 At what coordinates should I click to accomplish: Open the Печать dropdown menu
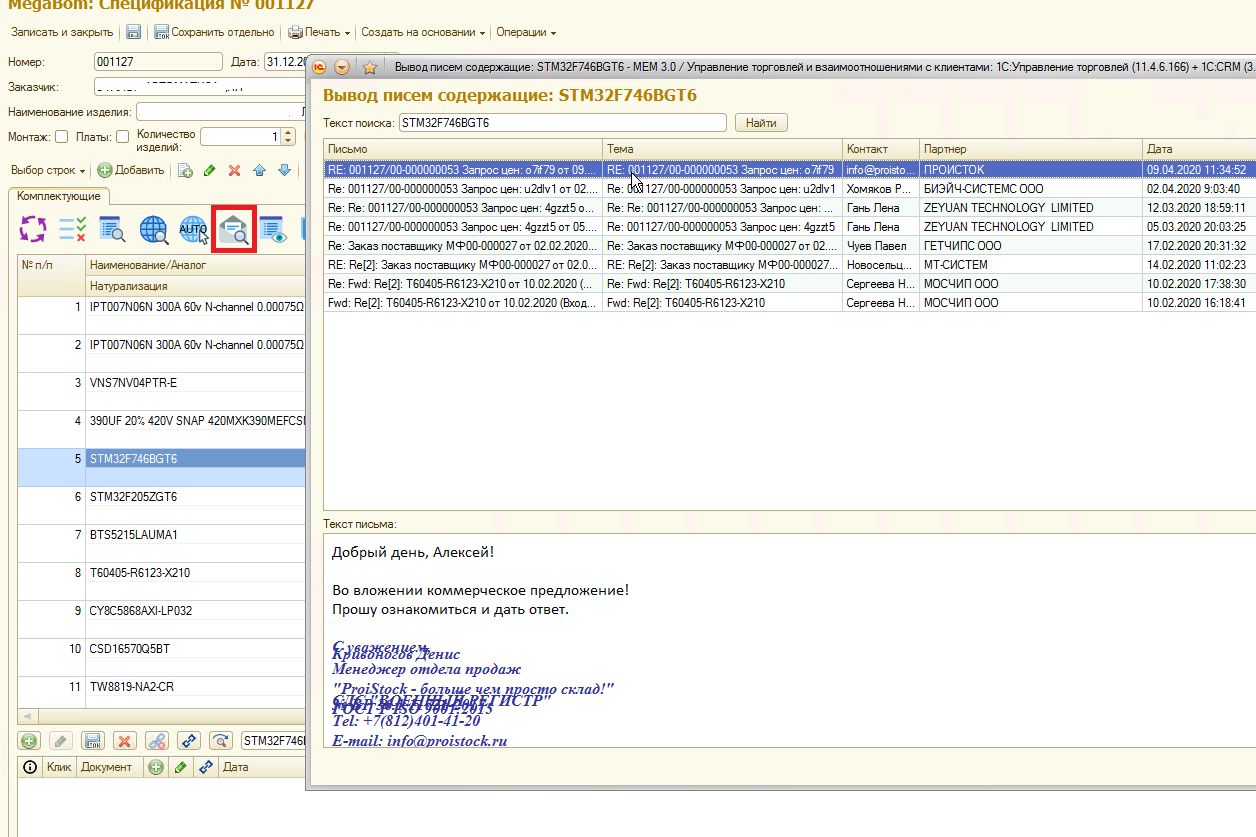(x=320, y=32)
